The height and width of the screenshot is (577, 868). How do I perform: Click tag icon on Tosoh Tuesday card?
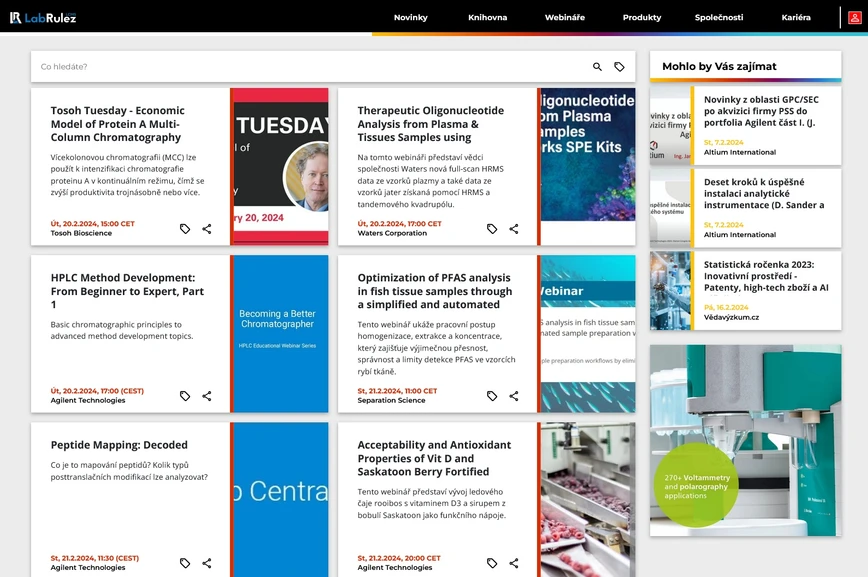coord(185,229)
